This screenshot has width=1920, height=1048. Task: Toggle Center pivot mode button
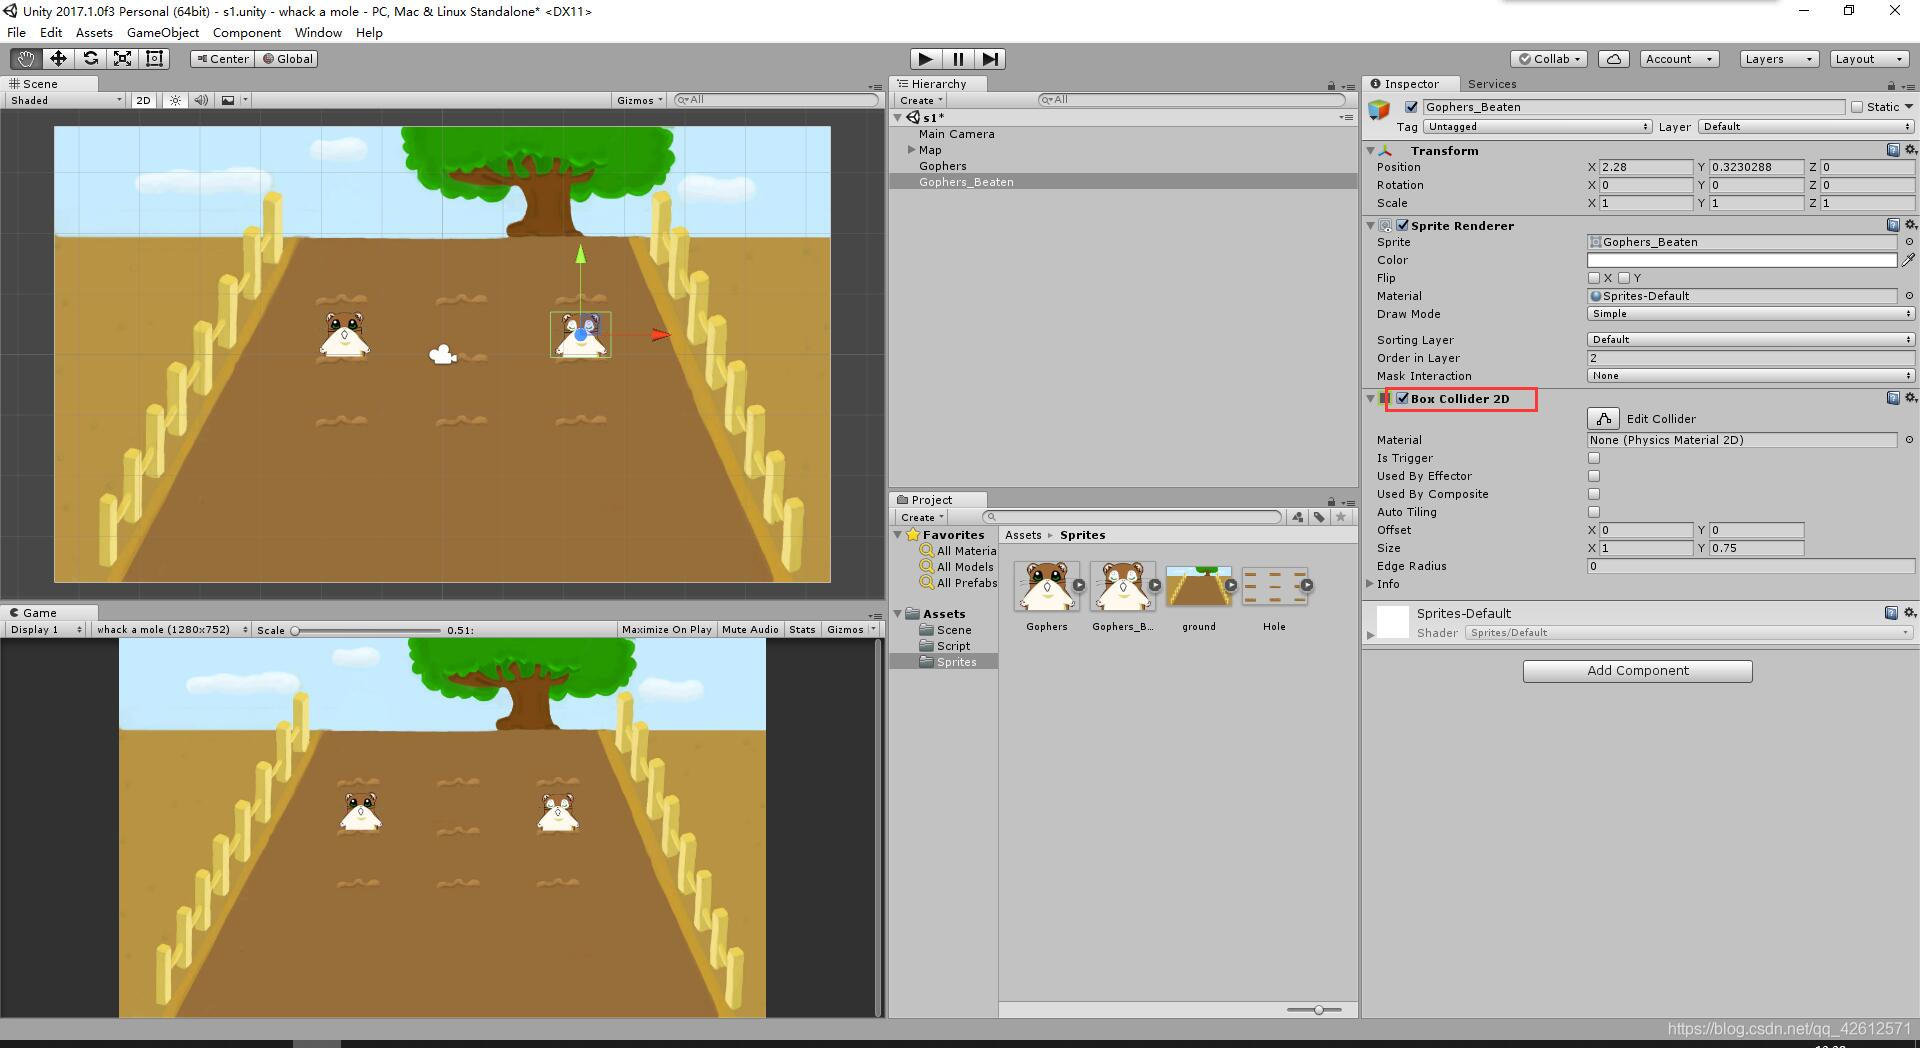tap(223, 59)
